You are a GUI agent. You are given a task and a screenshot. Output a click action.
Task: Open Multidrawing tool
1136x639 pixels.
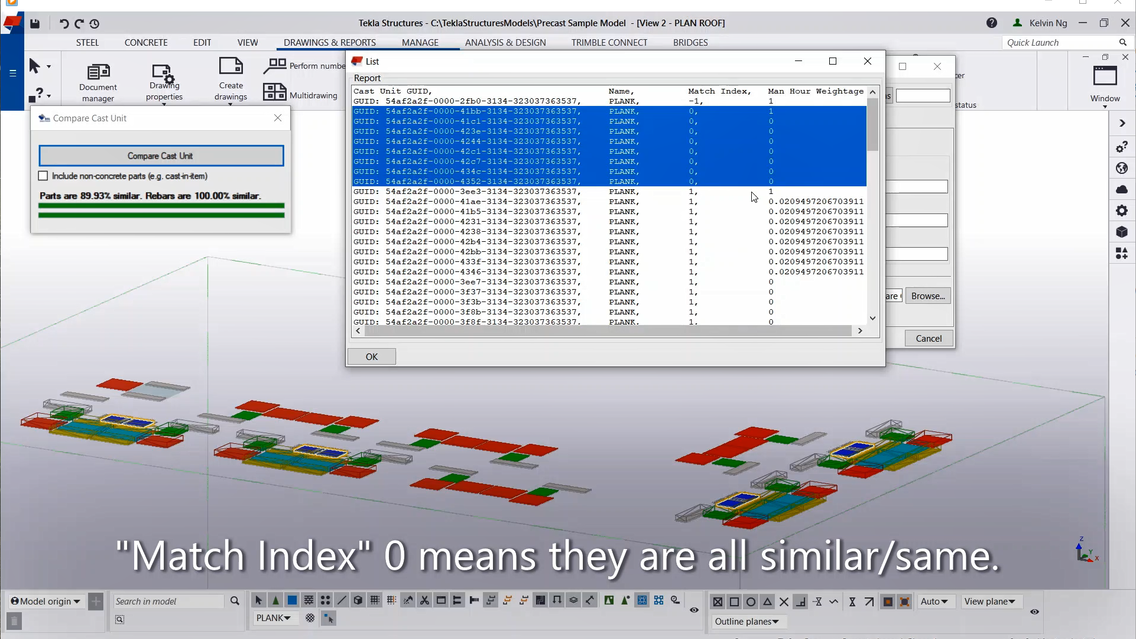point(300,93)
